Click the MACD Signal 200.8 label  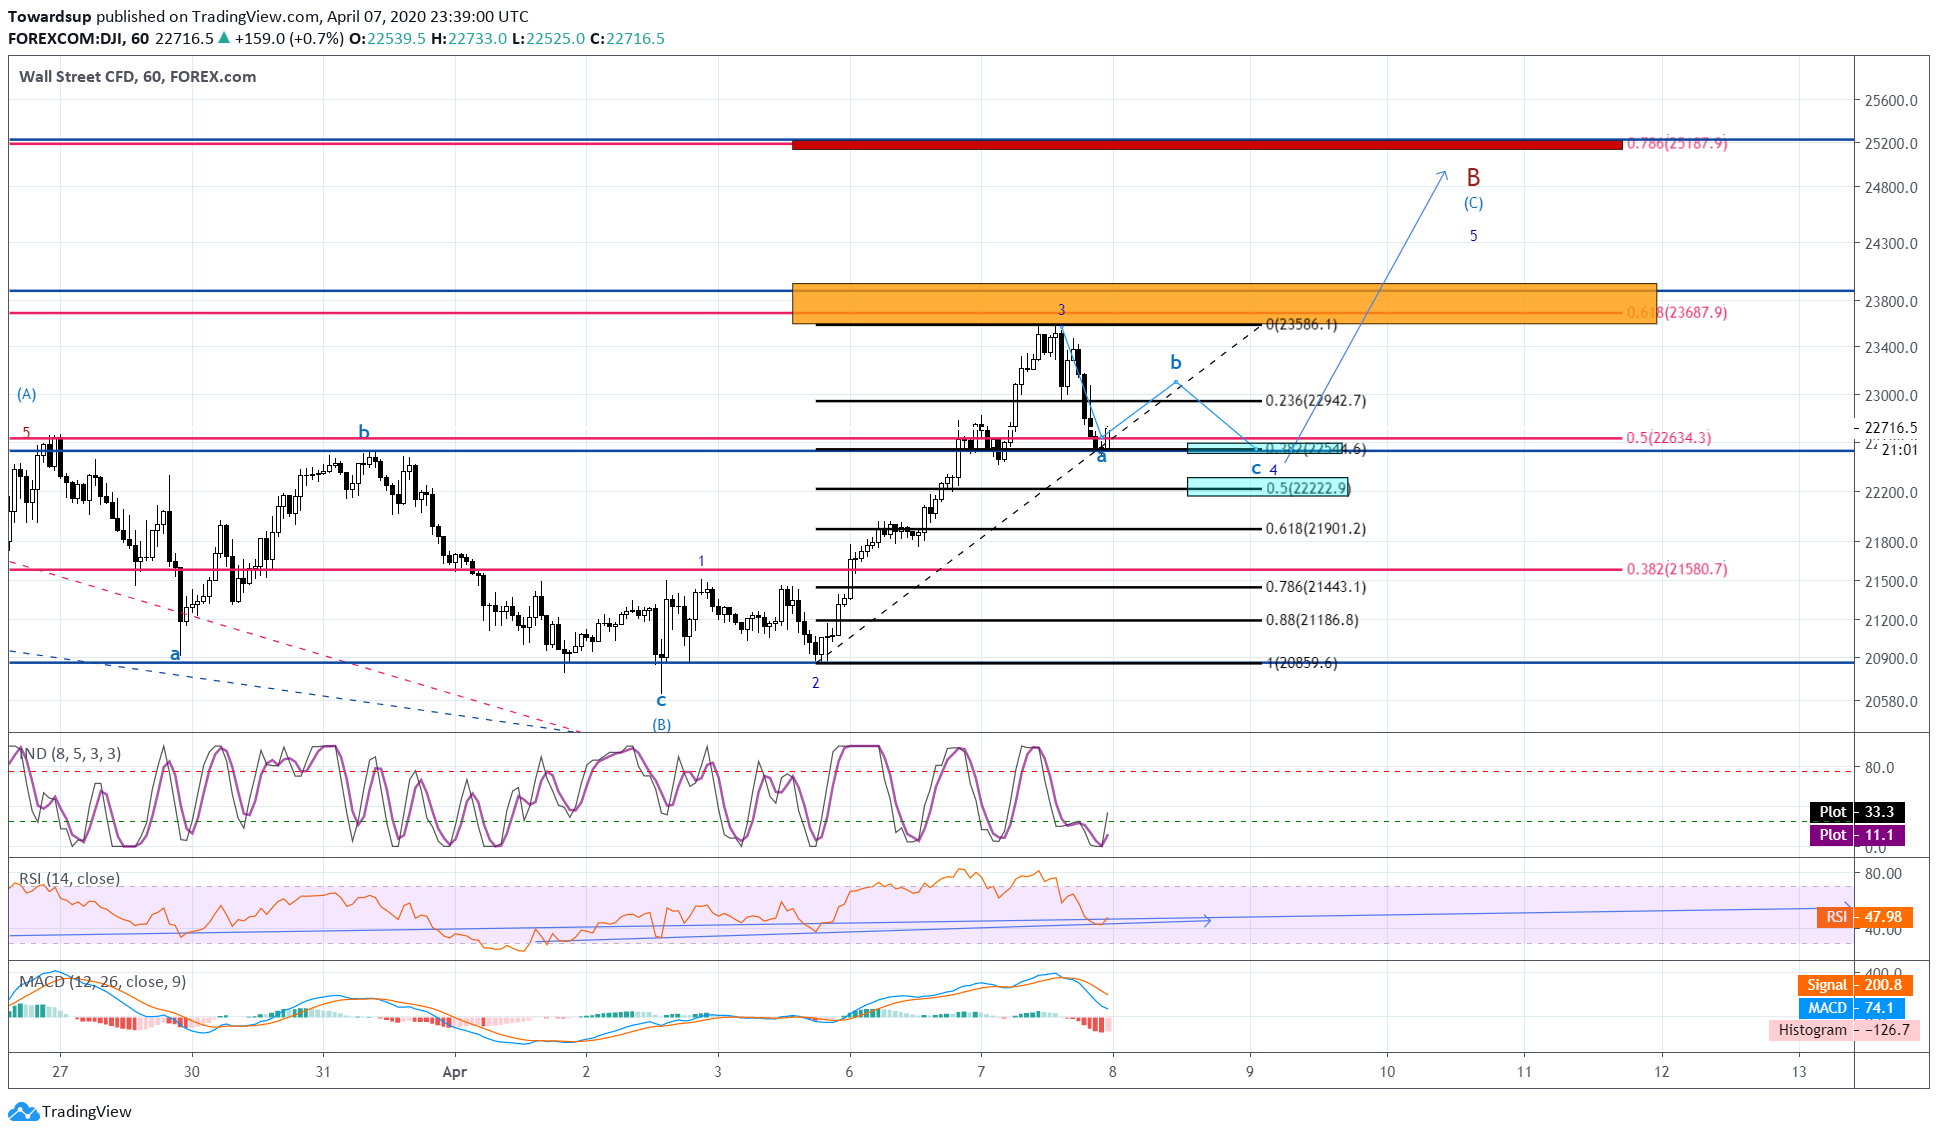tap(1855, 985)
